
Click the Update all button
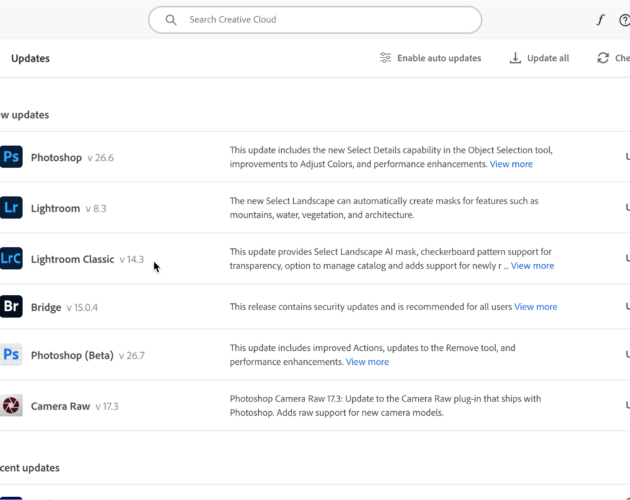[x=539, y=58]
